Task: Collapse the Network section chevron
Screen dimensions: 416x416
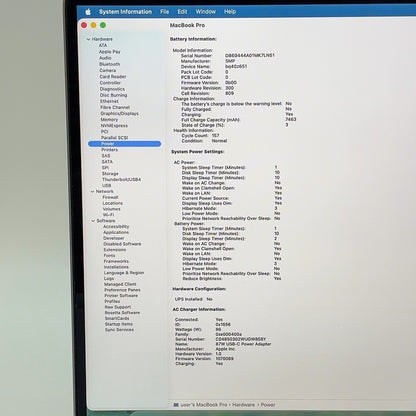Action: click(x=92, y=191)
